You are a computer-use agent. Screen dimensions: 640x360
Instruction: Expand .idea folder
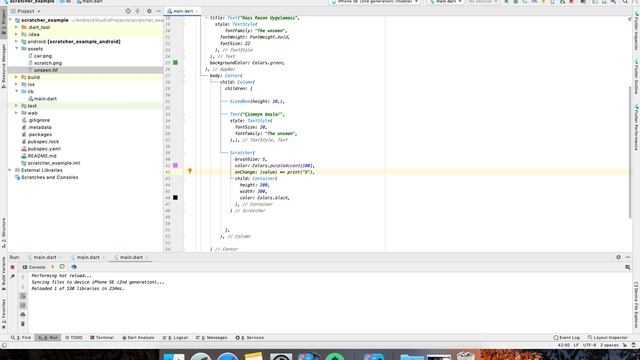16,34
